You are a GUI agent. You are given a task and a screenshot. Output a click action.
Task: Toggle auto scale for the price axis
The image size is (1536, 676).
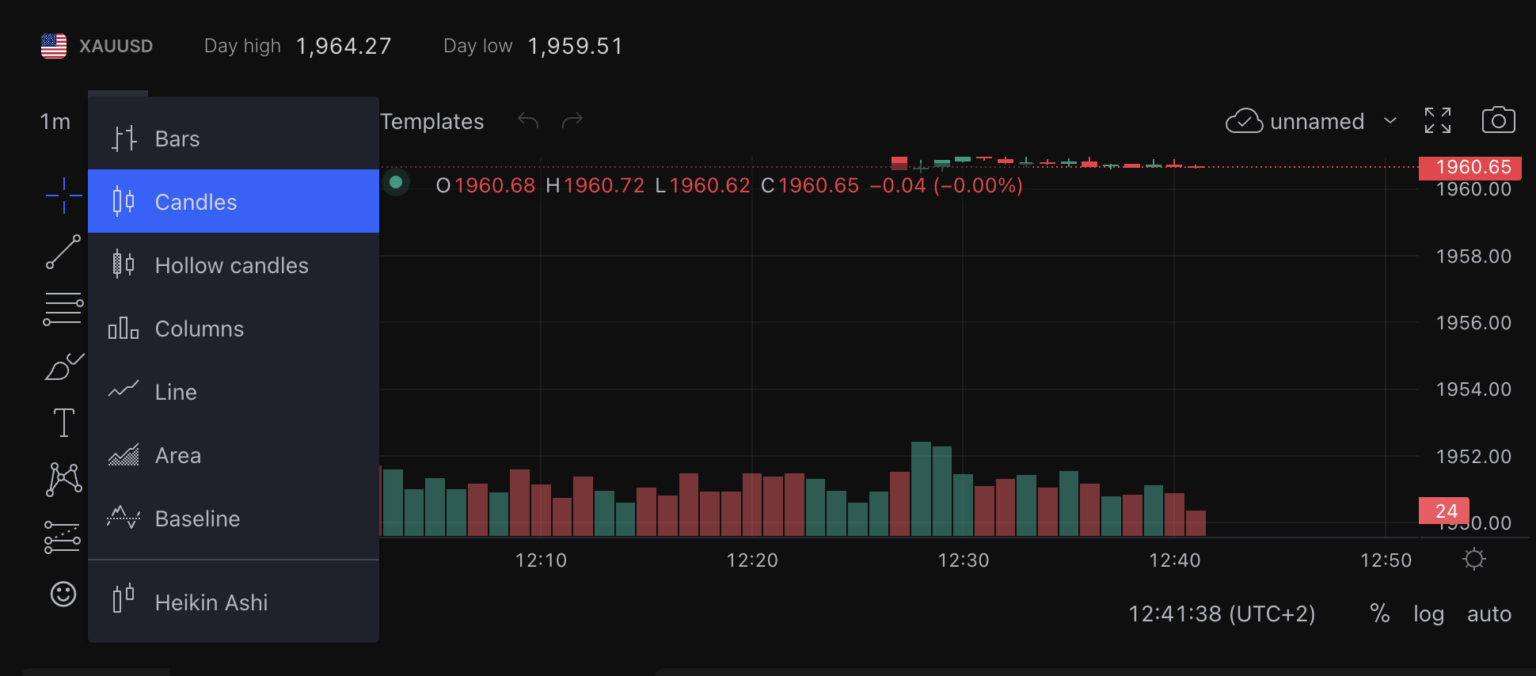tap(1489, 613)
